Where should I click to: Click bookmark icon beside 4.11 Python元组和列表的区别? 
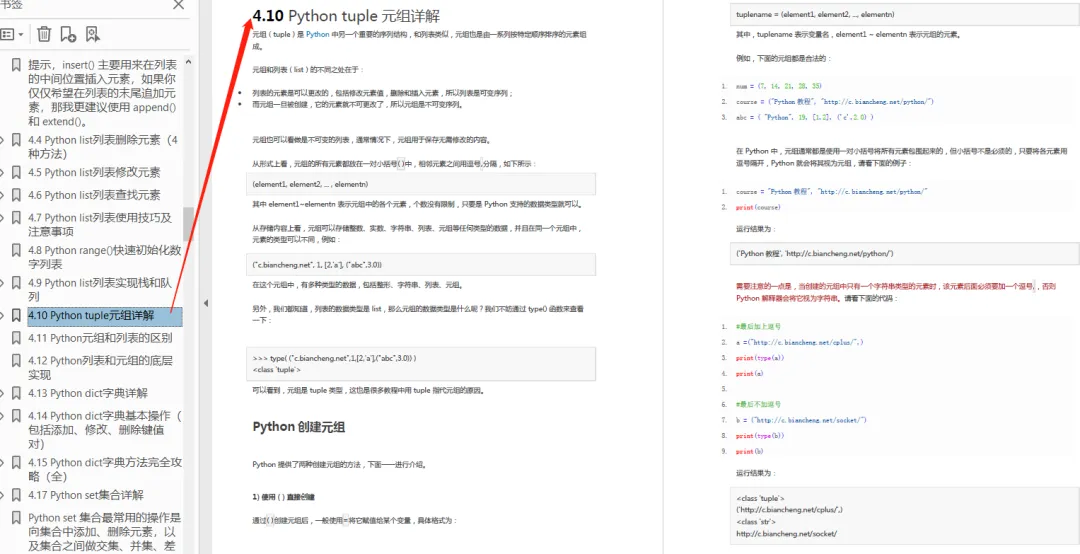(17, 338)
